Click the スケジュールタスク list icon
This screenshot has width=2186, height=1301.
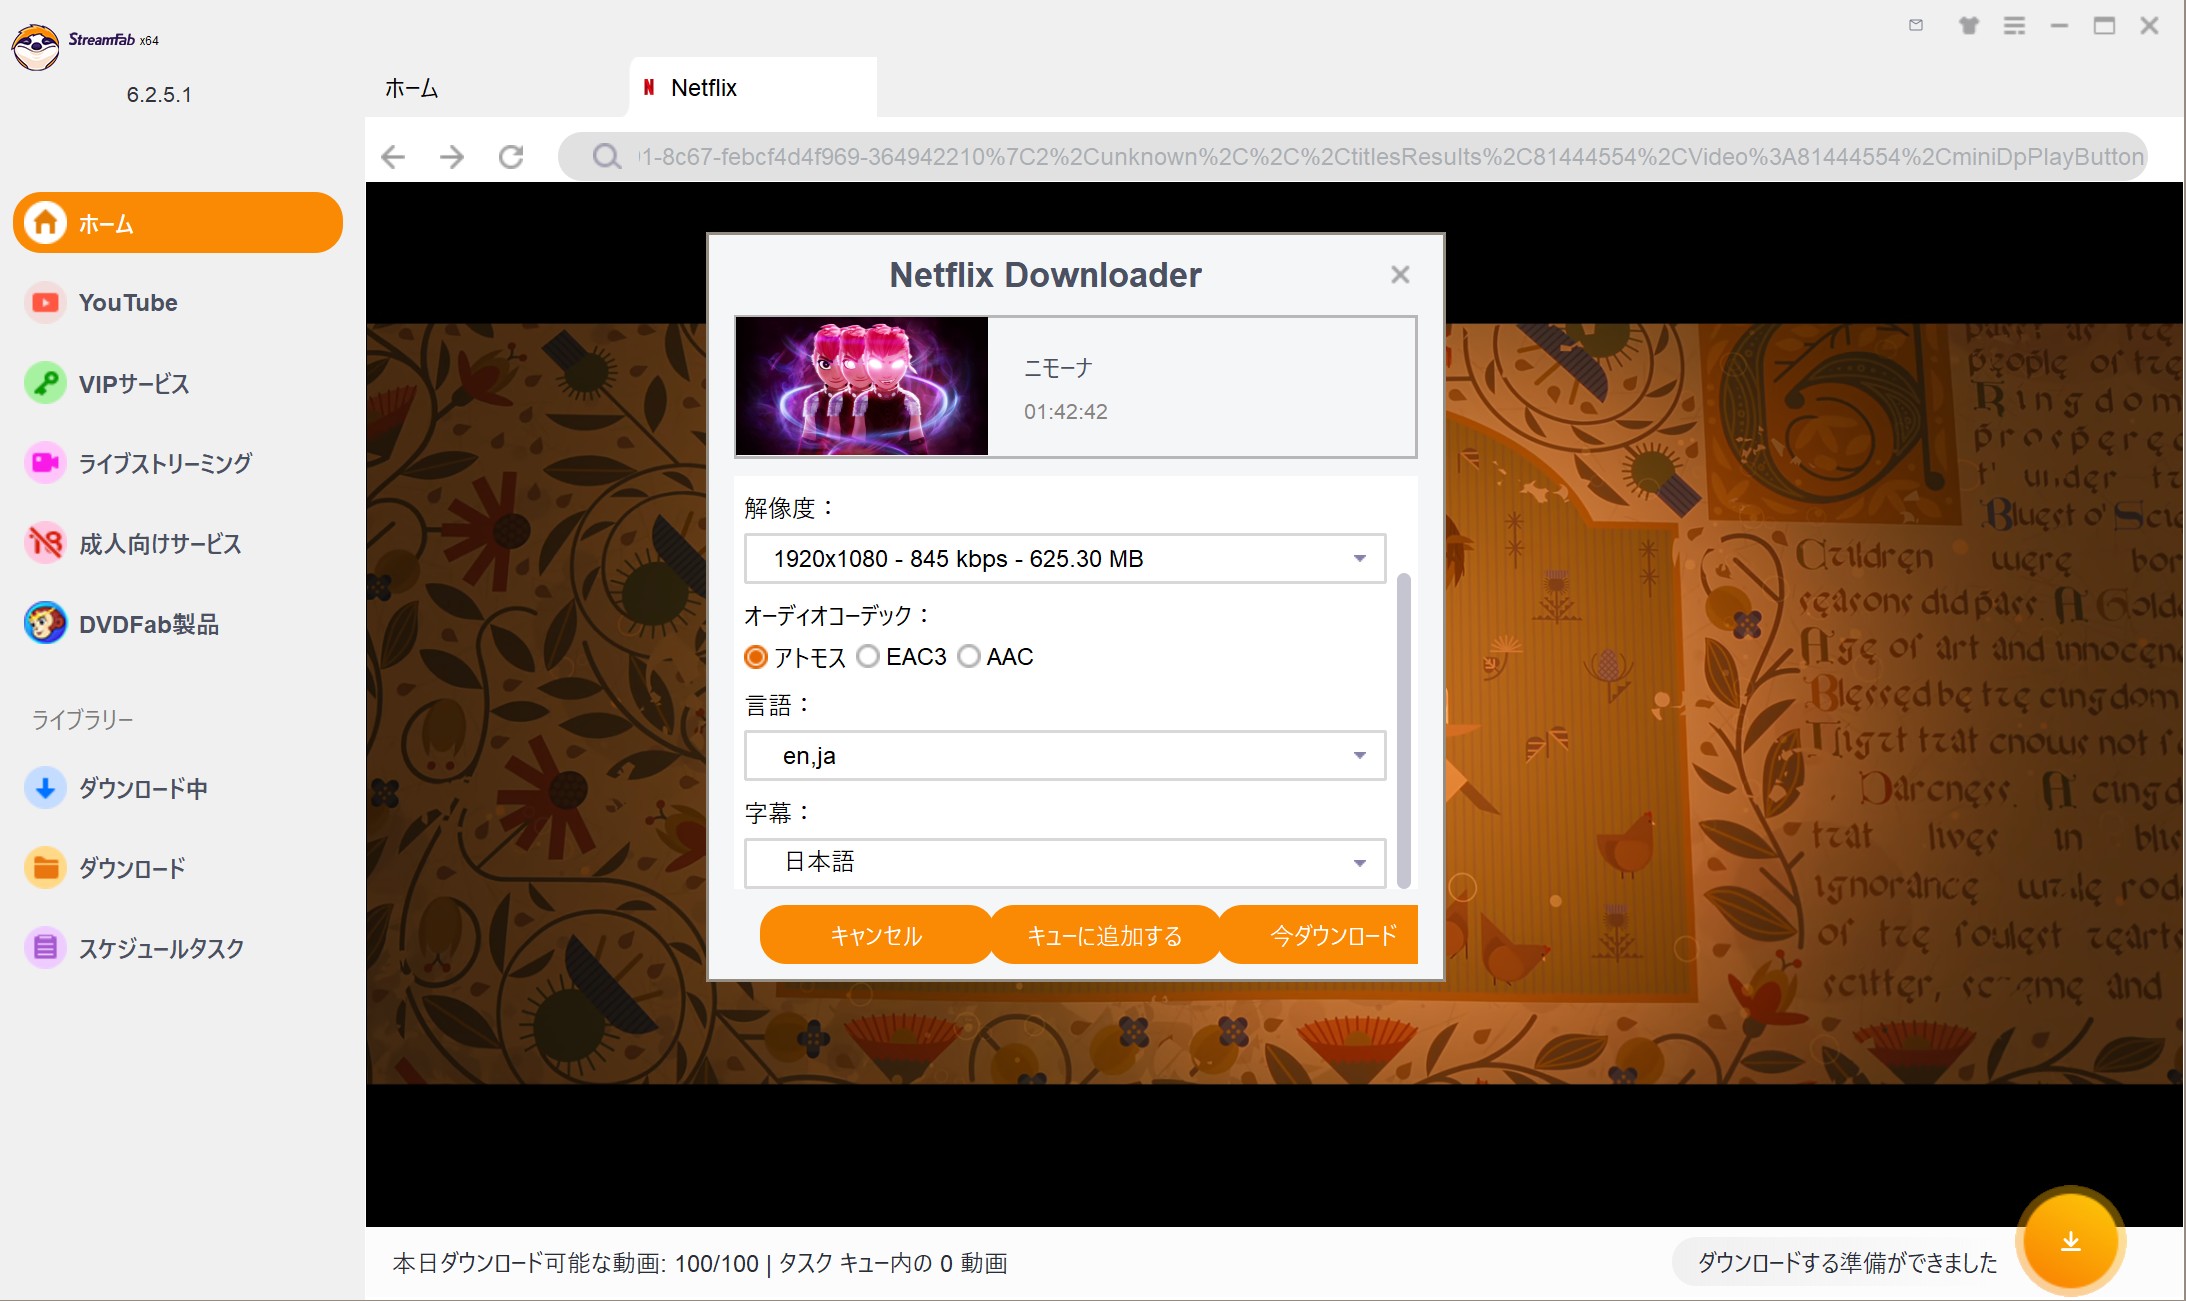[45, 948]
